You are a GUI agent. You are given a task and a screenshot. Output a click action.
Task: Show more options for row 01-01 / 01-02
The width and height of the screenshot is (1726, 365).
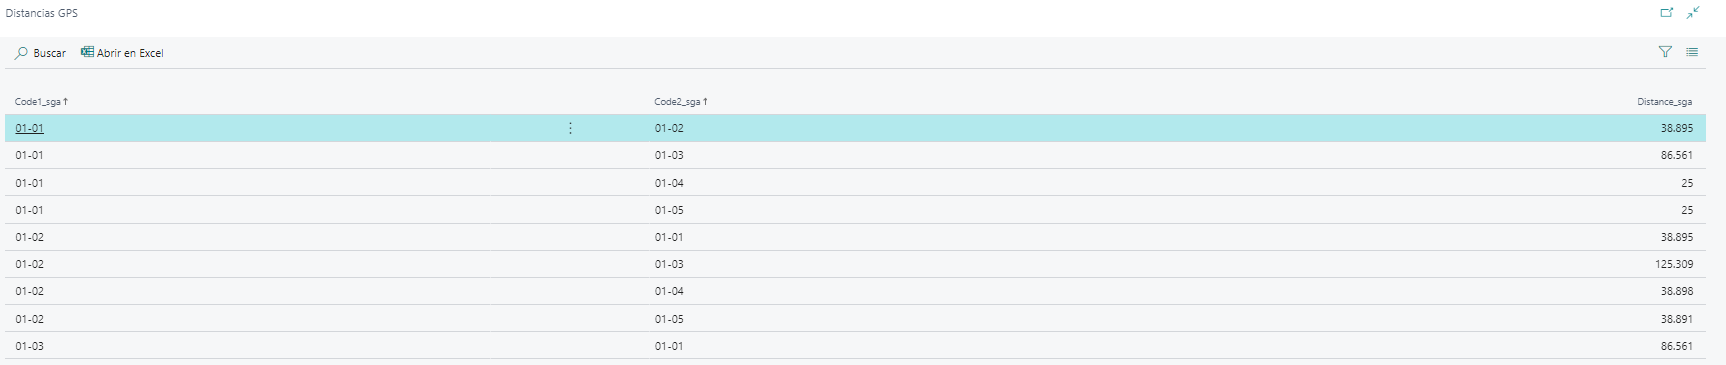coord(570,128)
